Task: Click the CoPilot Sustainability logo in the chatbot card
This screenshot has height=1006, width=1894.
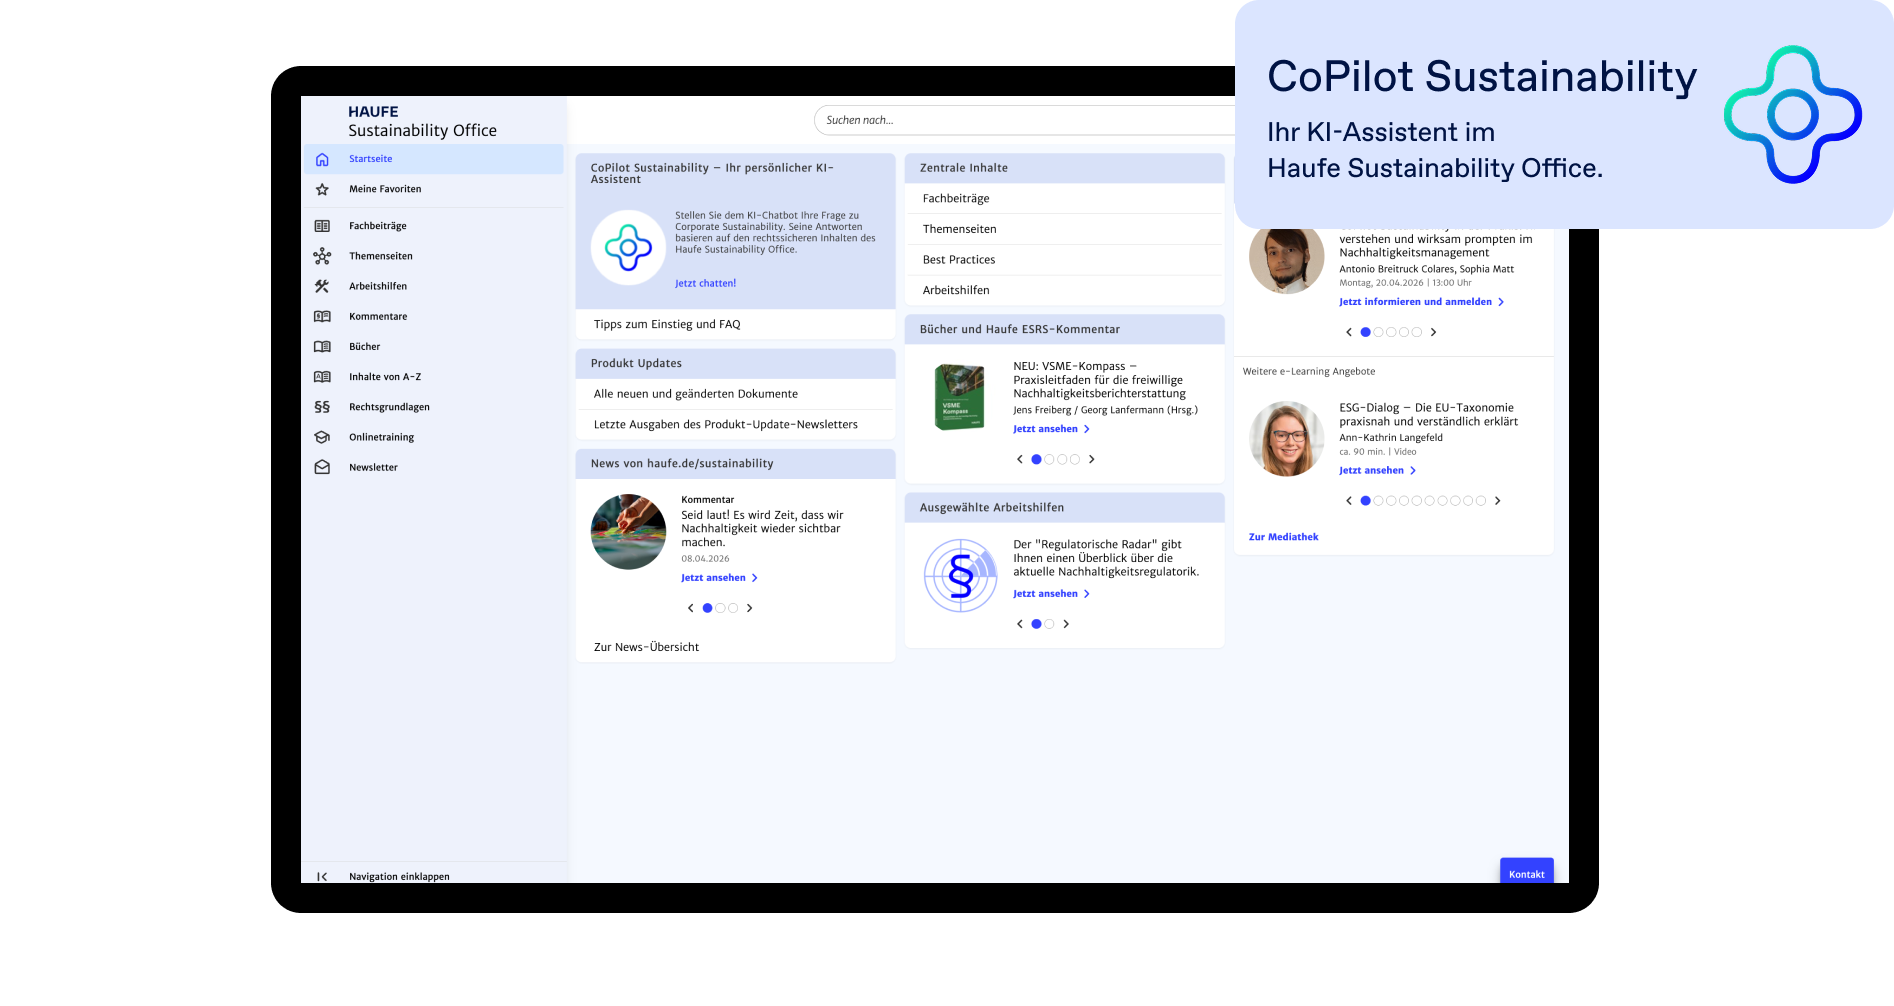Action: [628, 248]
